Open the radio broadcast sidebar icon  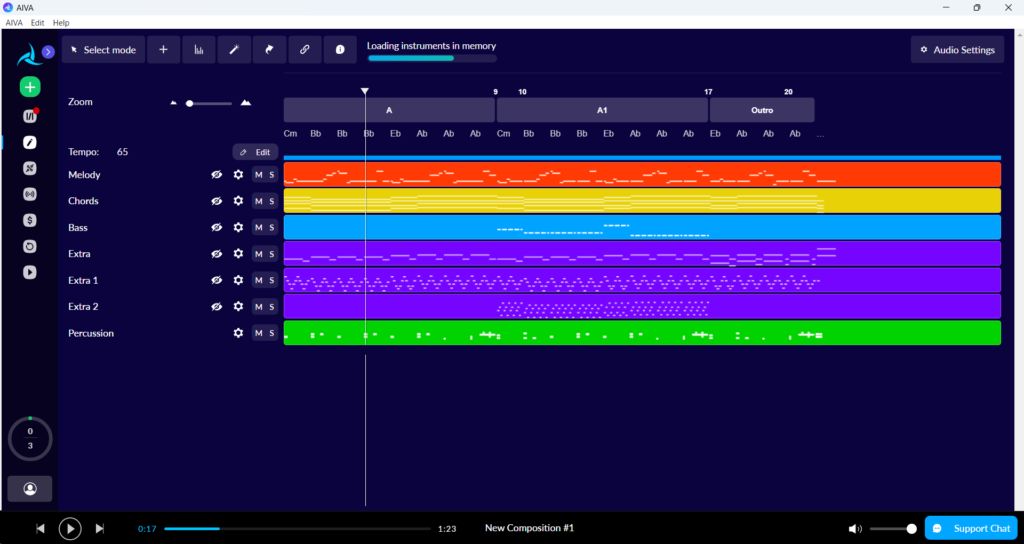(x=29, y=195)
